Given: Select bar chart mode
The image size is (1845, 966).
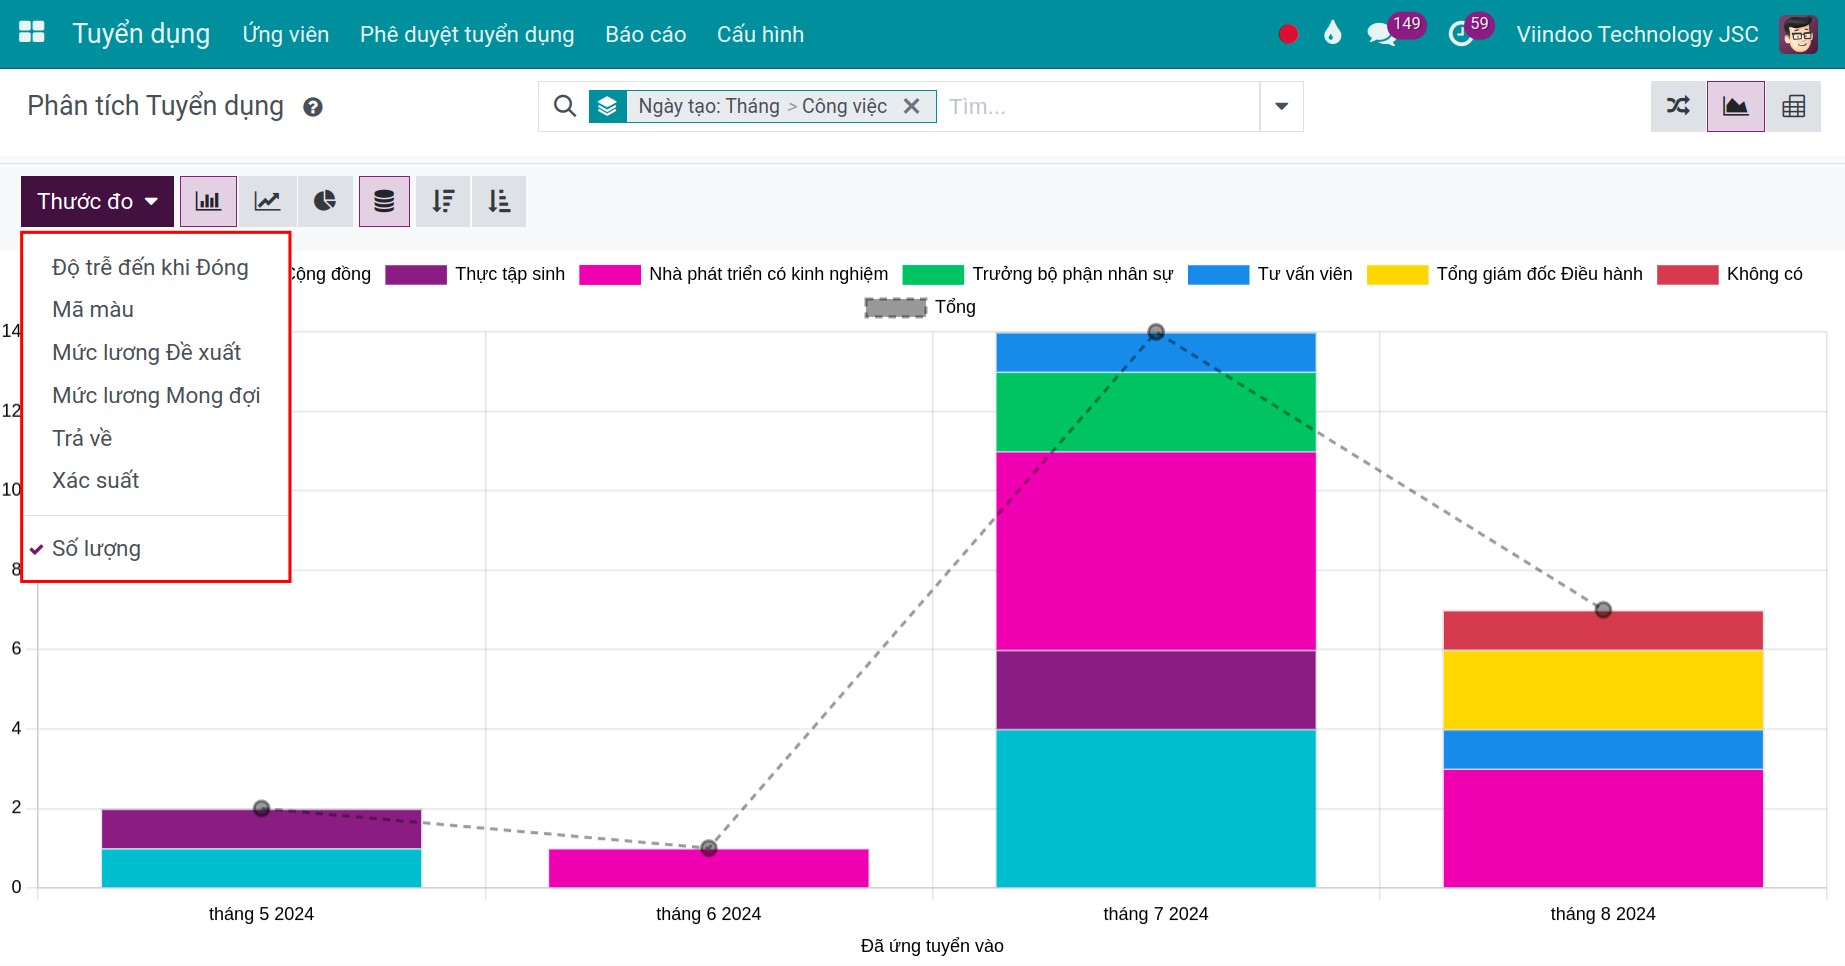Looking at the screenshot, I should tap(208, 201).
